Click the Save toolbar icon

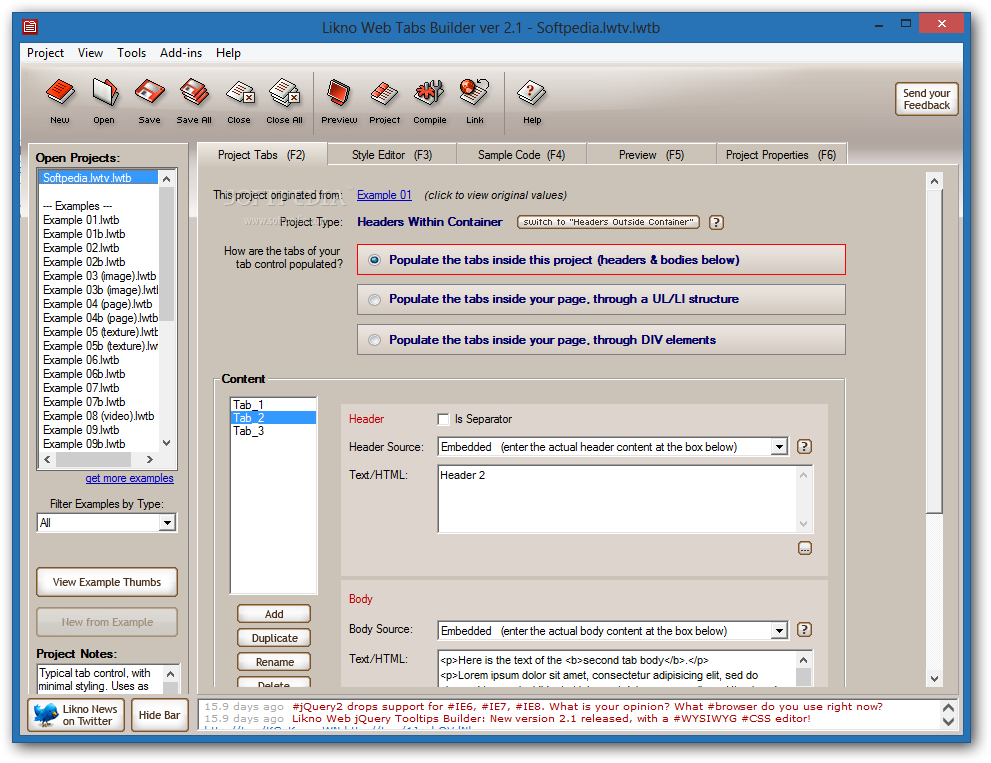coord(149,101)
